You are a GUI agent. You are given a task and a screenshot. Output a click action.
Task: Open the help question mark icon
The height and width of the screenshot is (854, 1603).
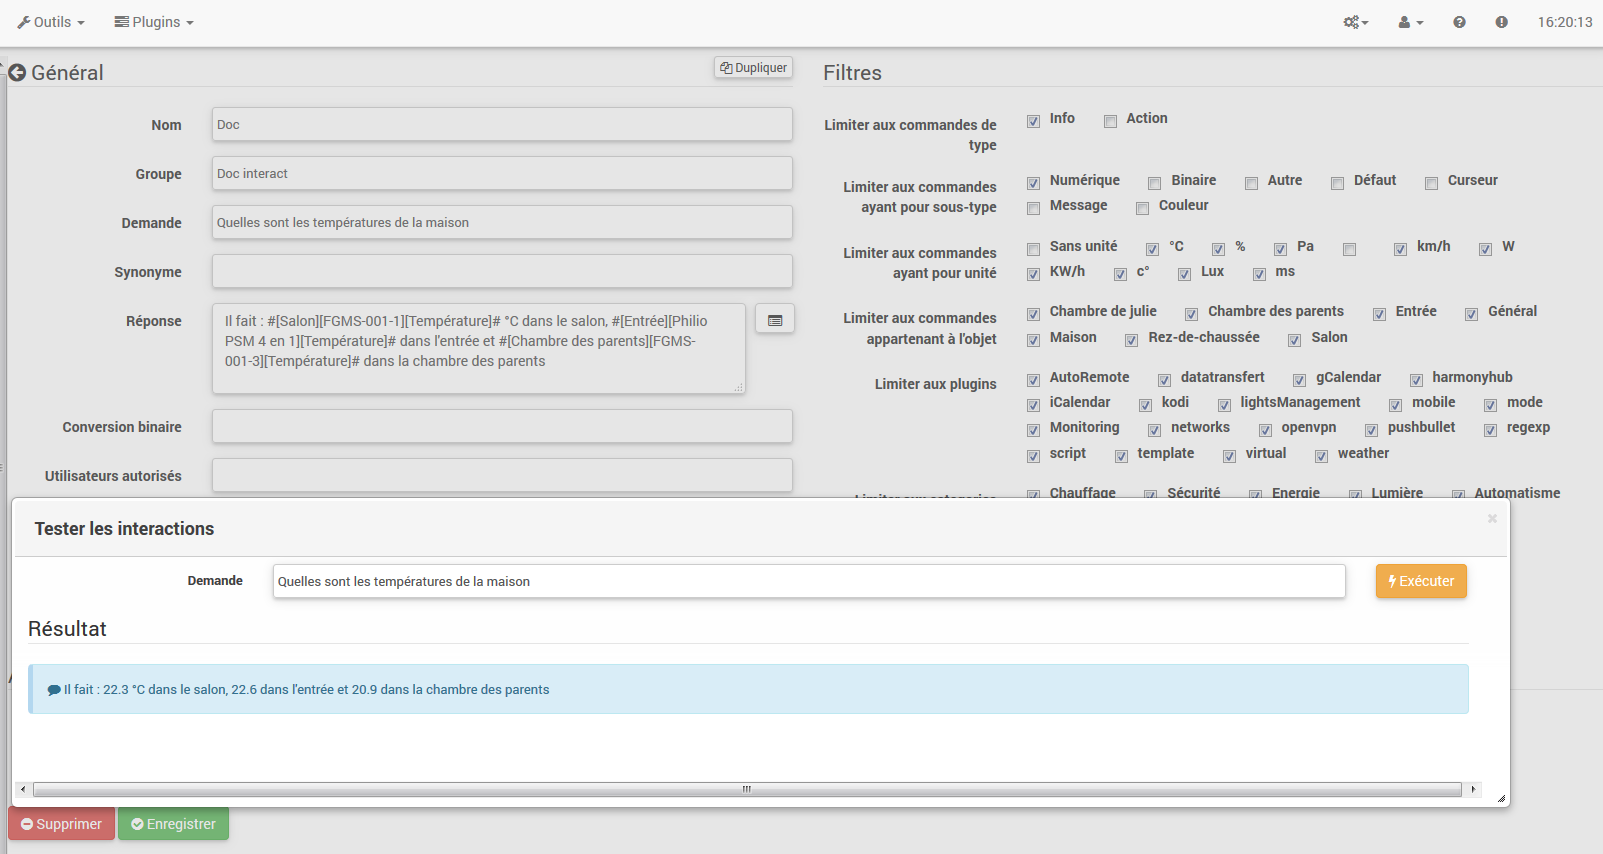pos(1459,22)
